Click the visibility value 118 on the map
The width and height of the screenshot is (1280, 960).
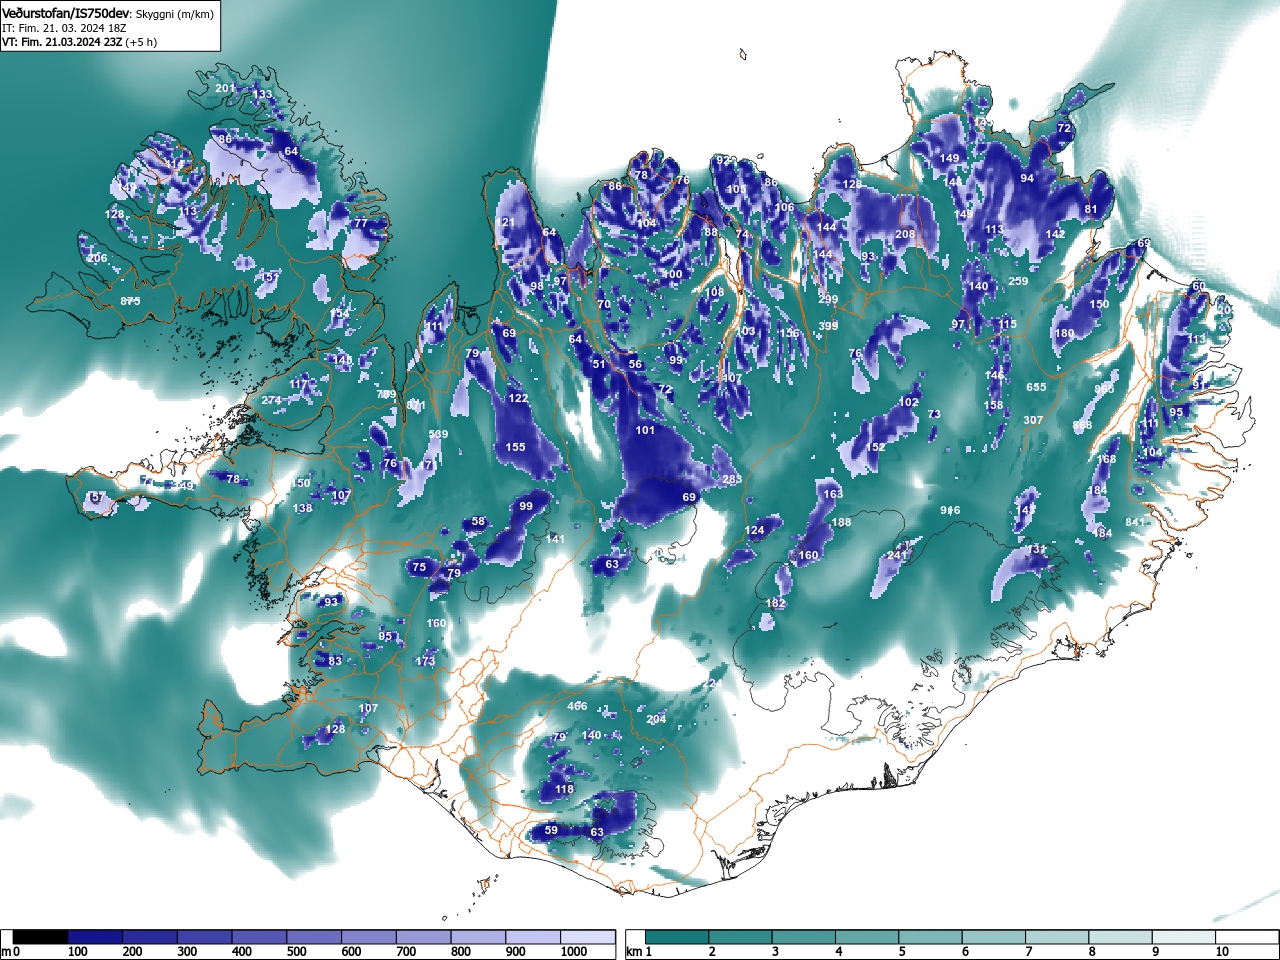click(x=564, y=790)
